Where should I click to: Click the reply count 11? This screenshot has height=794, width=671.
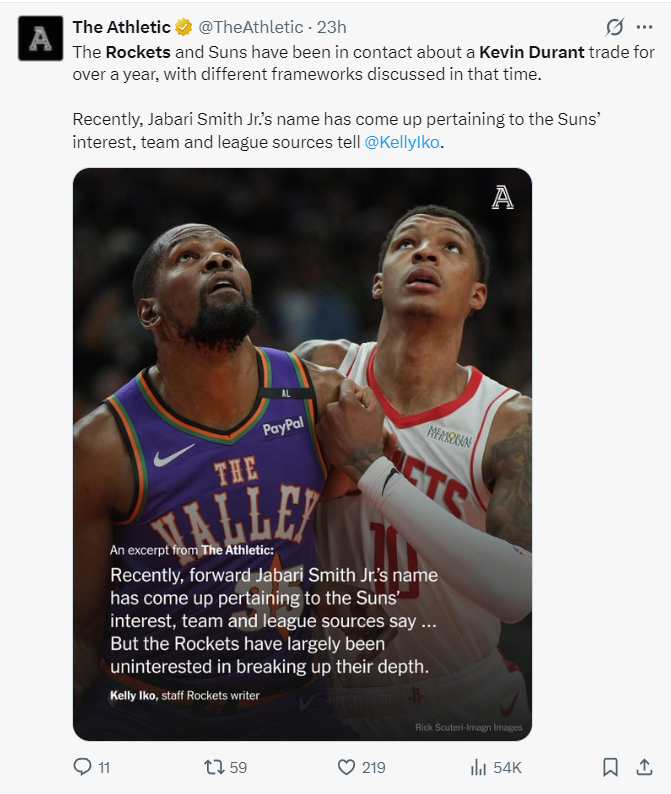[104, 768]
